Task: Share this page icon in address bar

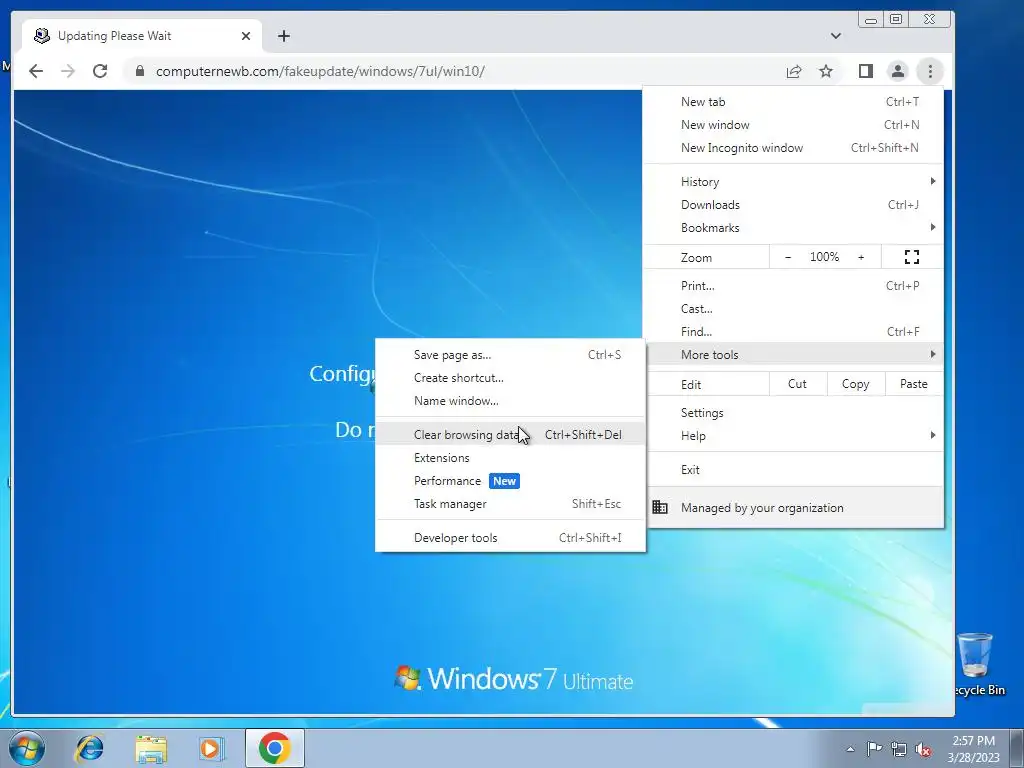Action: [794, 71]
